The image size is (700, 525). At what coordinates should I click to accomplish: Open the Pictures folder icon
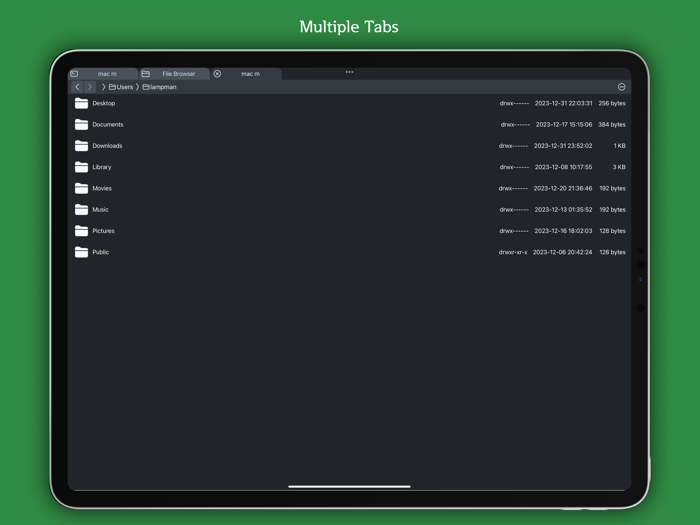[x=81, y=231]
